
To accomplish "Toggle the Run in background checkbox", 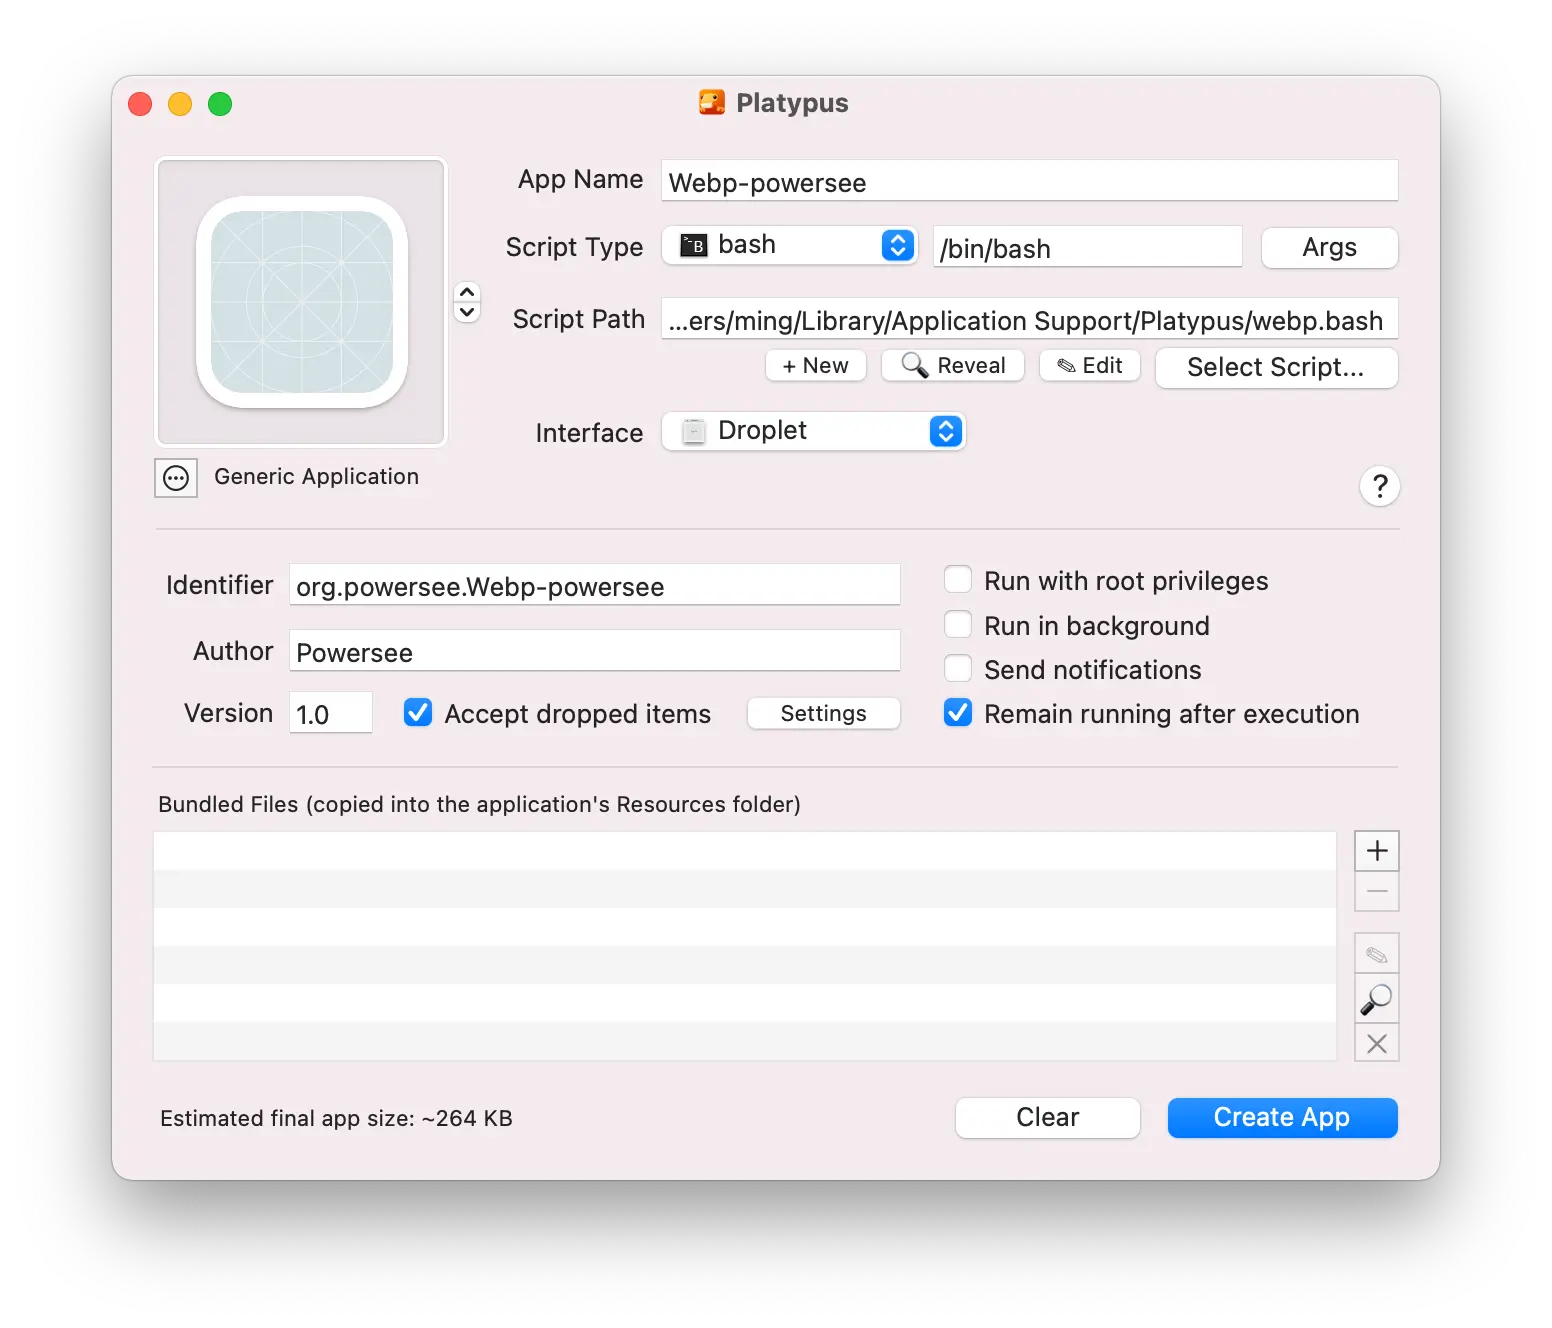I will pos(958,625).
